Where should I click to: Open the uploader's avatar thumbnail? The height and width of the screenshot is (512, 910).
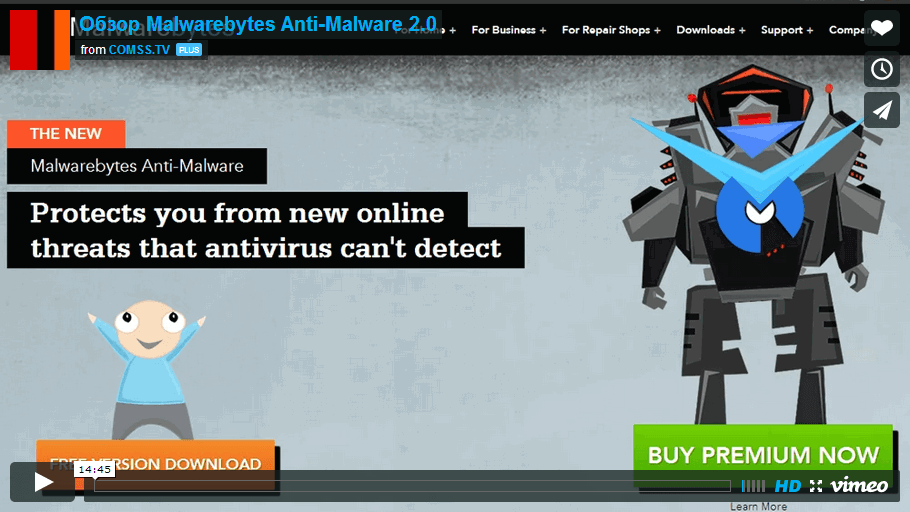(40, 39)
